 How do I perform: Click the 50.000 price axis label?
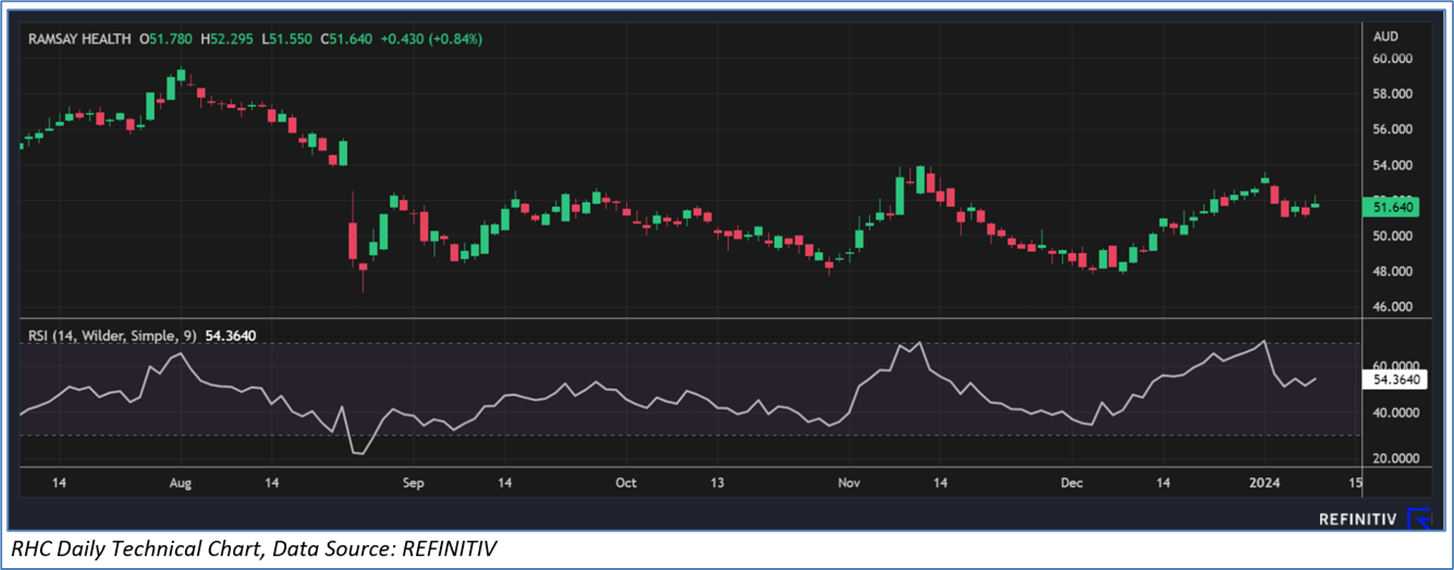[x=1391, y=236]
